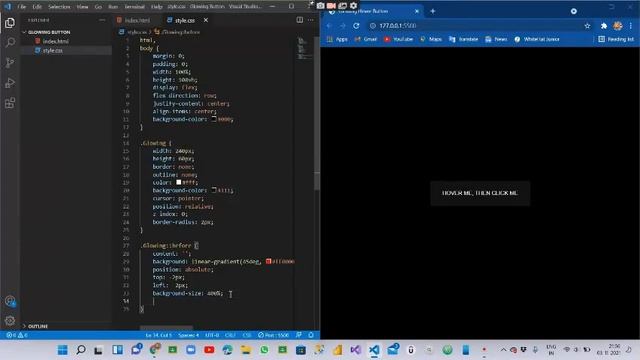Open the Selection menu
This screenshot has width=640, height=360.
(59, 7)
